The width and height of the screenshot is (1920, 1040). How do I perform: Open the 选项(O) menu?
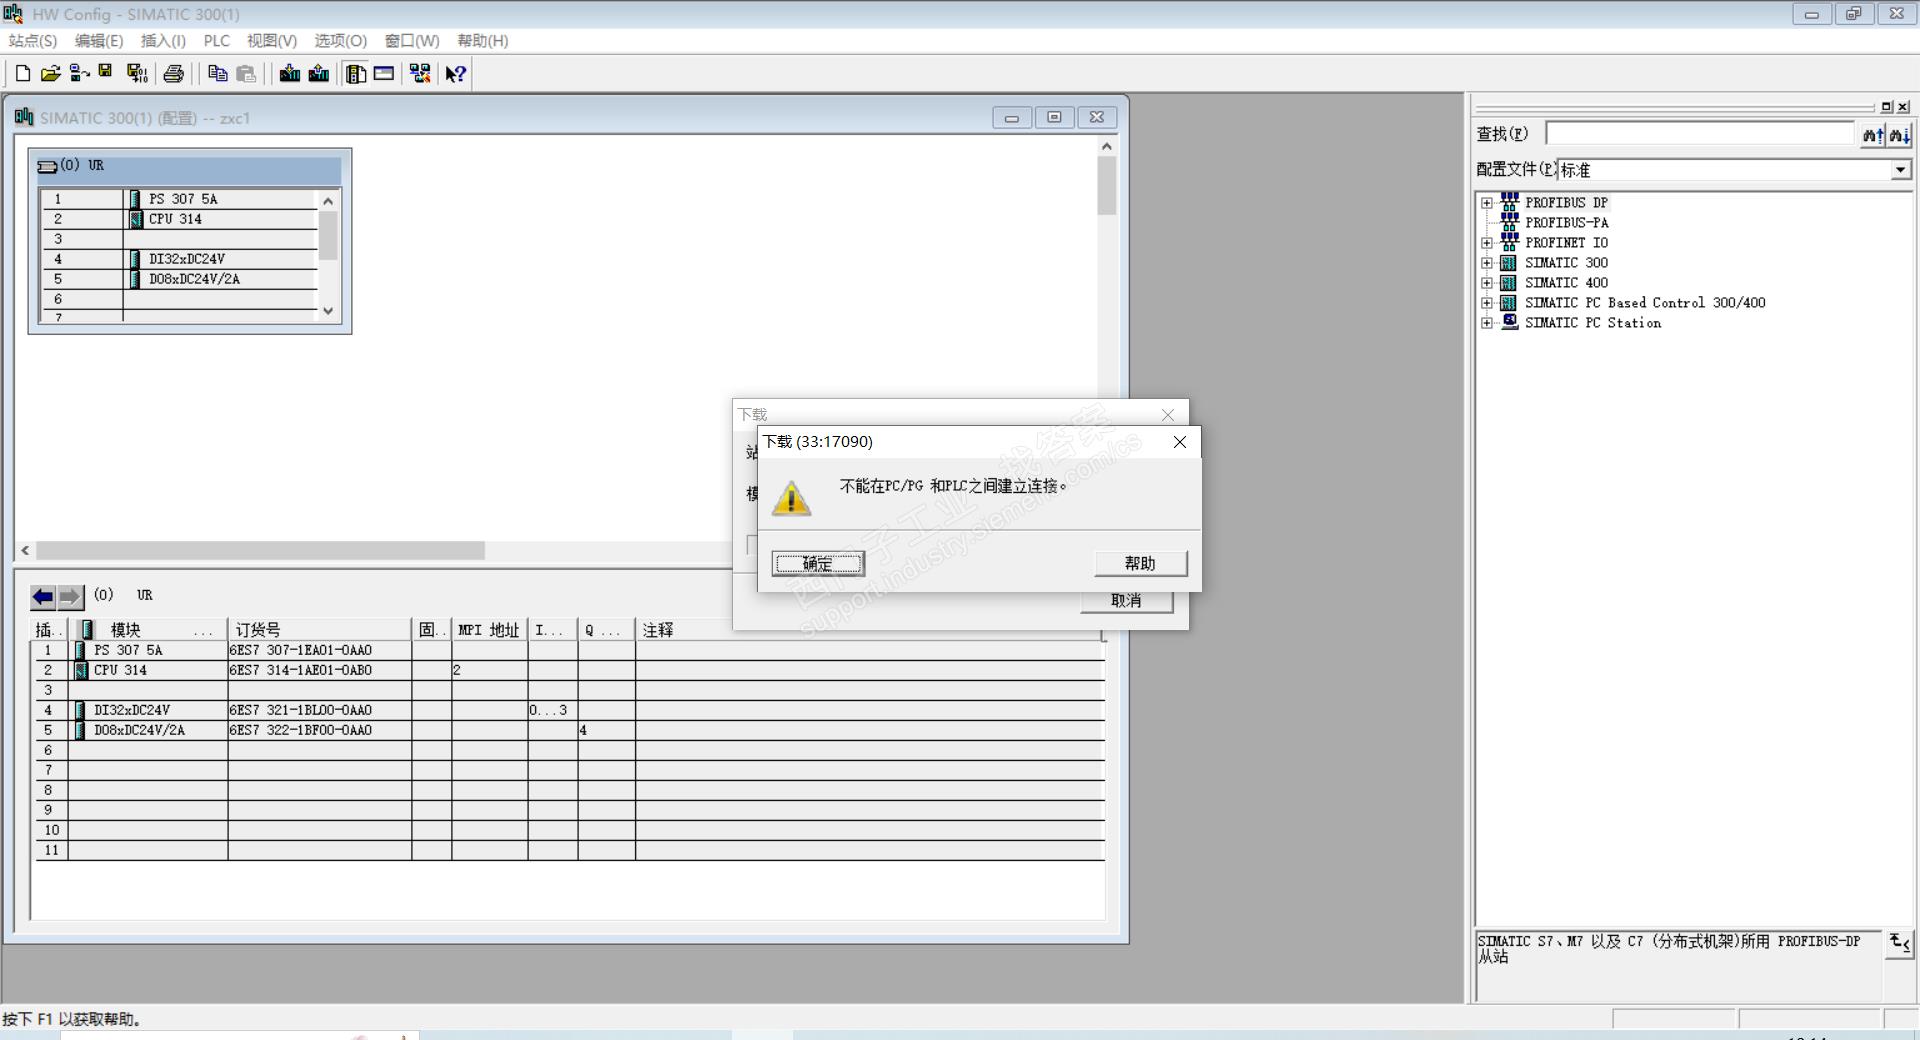click(341, 41)
